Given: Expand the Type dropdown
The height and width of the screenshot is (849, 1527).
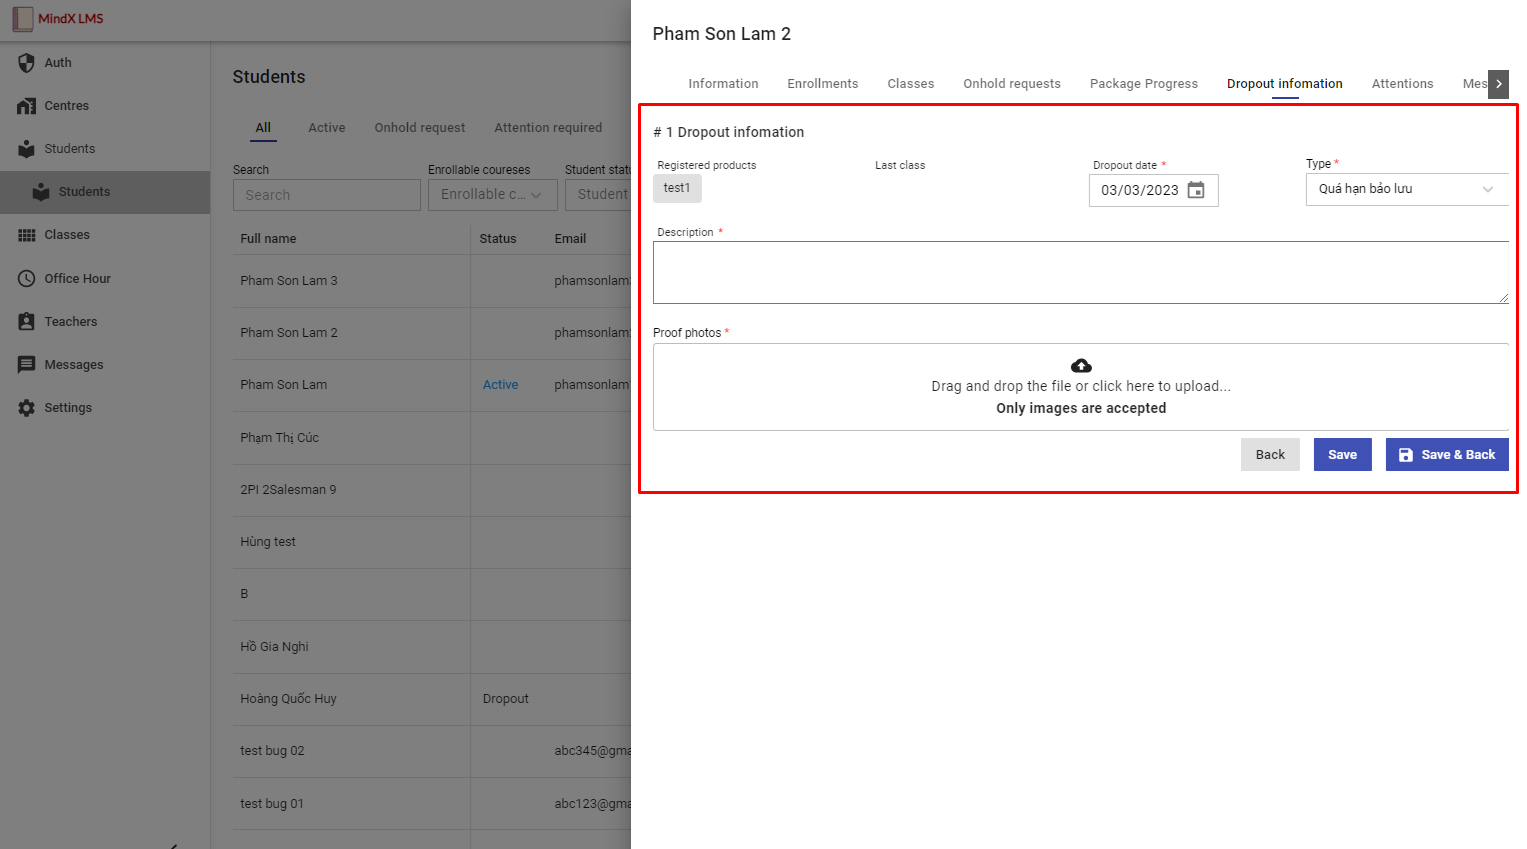Looking at the screenshot, I should [x=1487, y=189].
